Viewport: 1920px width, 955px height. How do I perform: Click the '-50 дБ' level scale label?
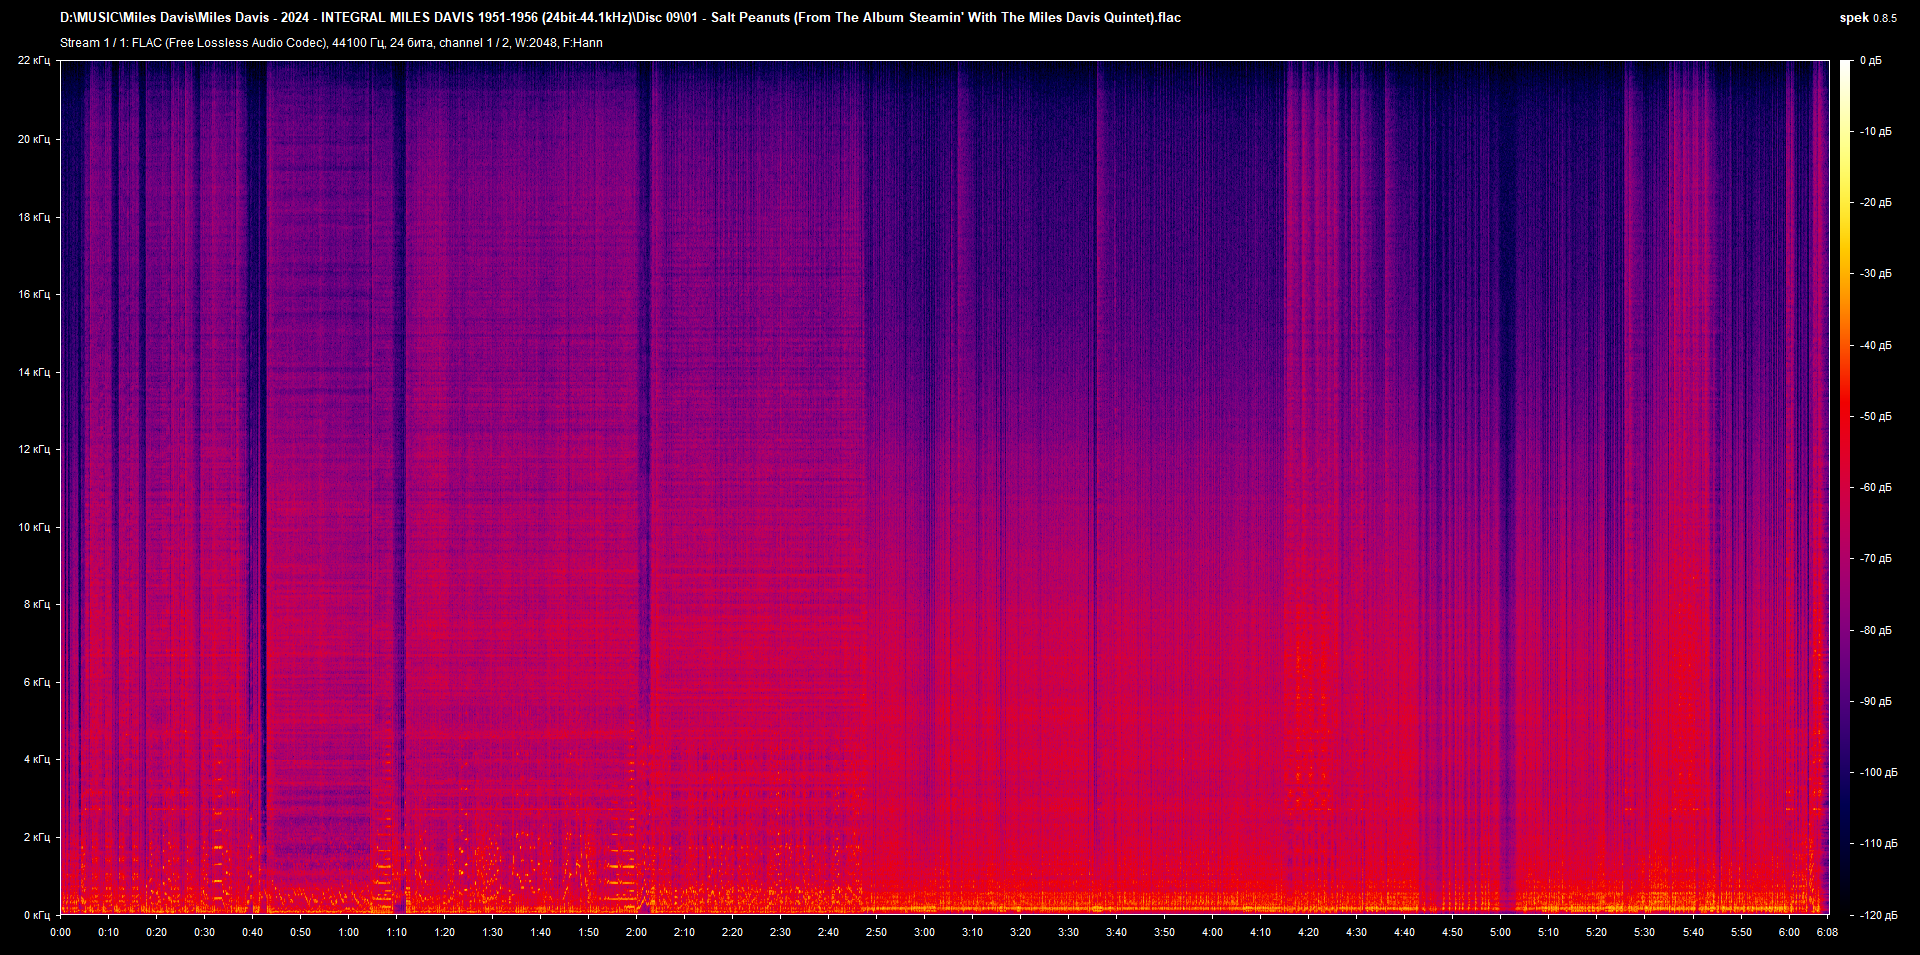pos(1875,416)
